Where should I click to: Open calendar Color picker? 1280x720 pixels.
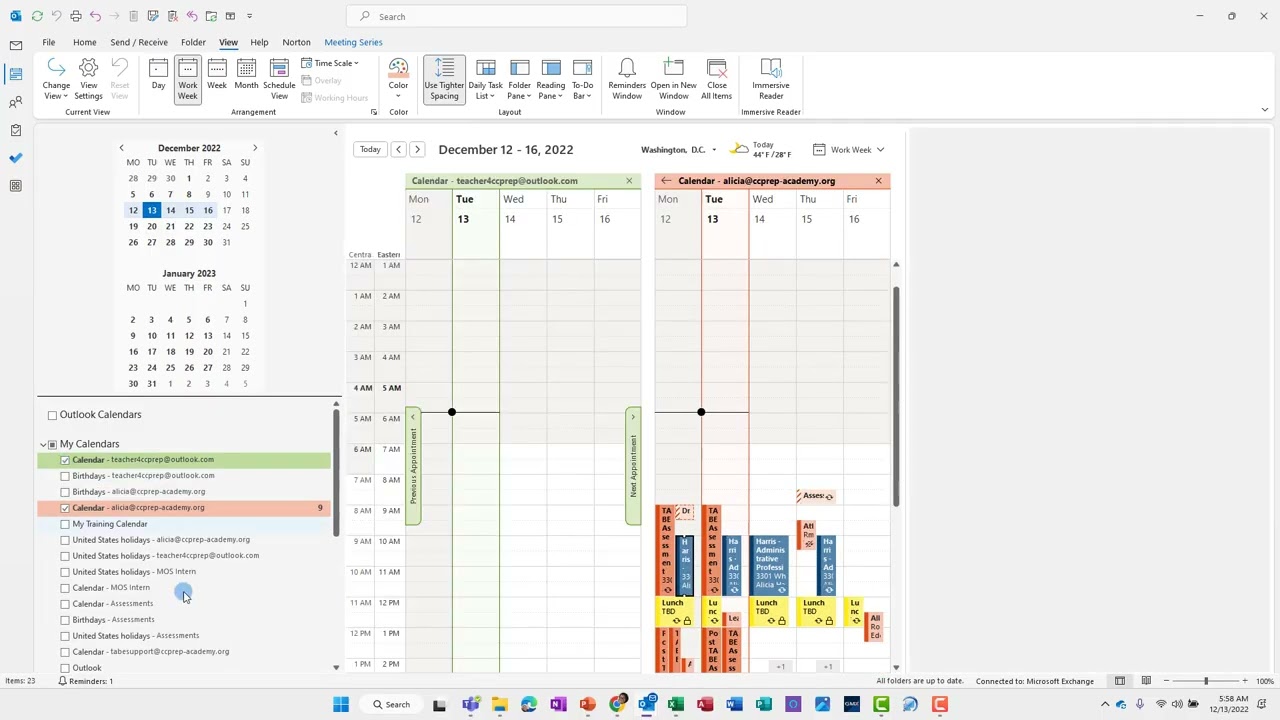[398, 79]
